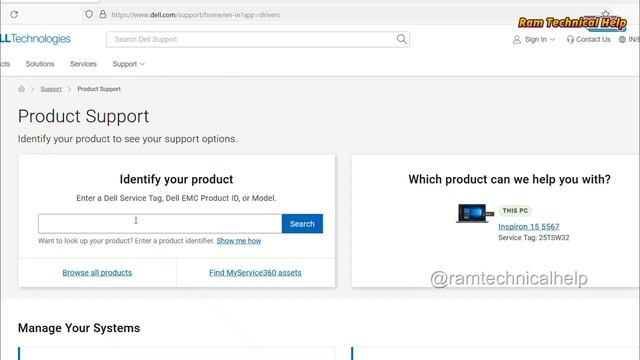
Task: Click the Support breadcrumb link
Action: point(51,89)
